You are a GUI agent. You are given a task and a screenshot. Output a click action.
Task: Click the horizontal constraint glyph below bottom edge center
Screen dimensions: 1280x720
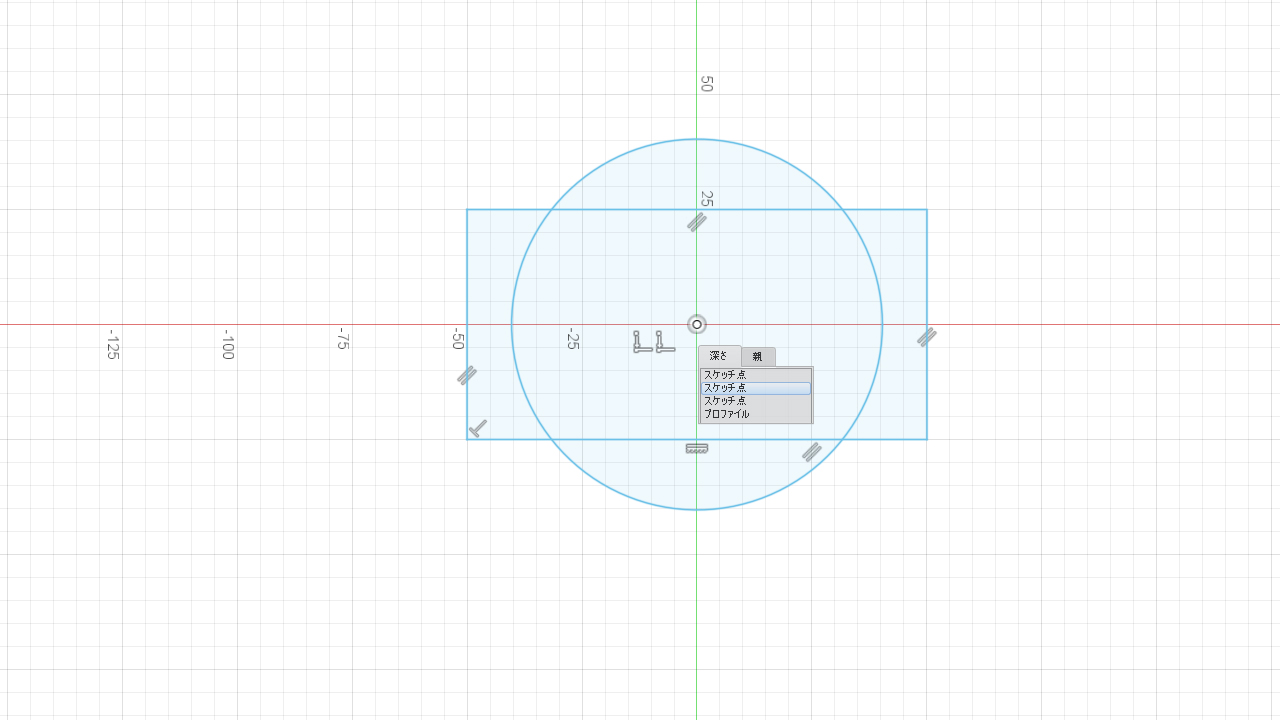click(x=697, y=449)
